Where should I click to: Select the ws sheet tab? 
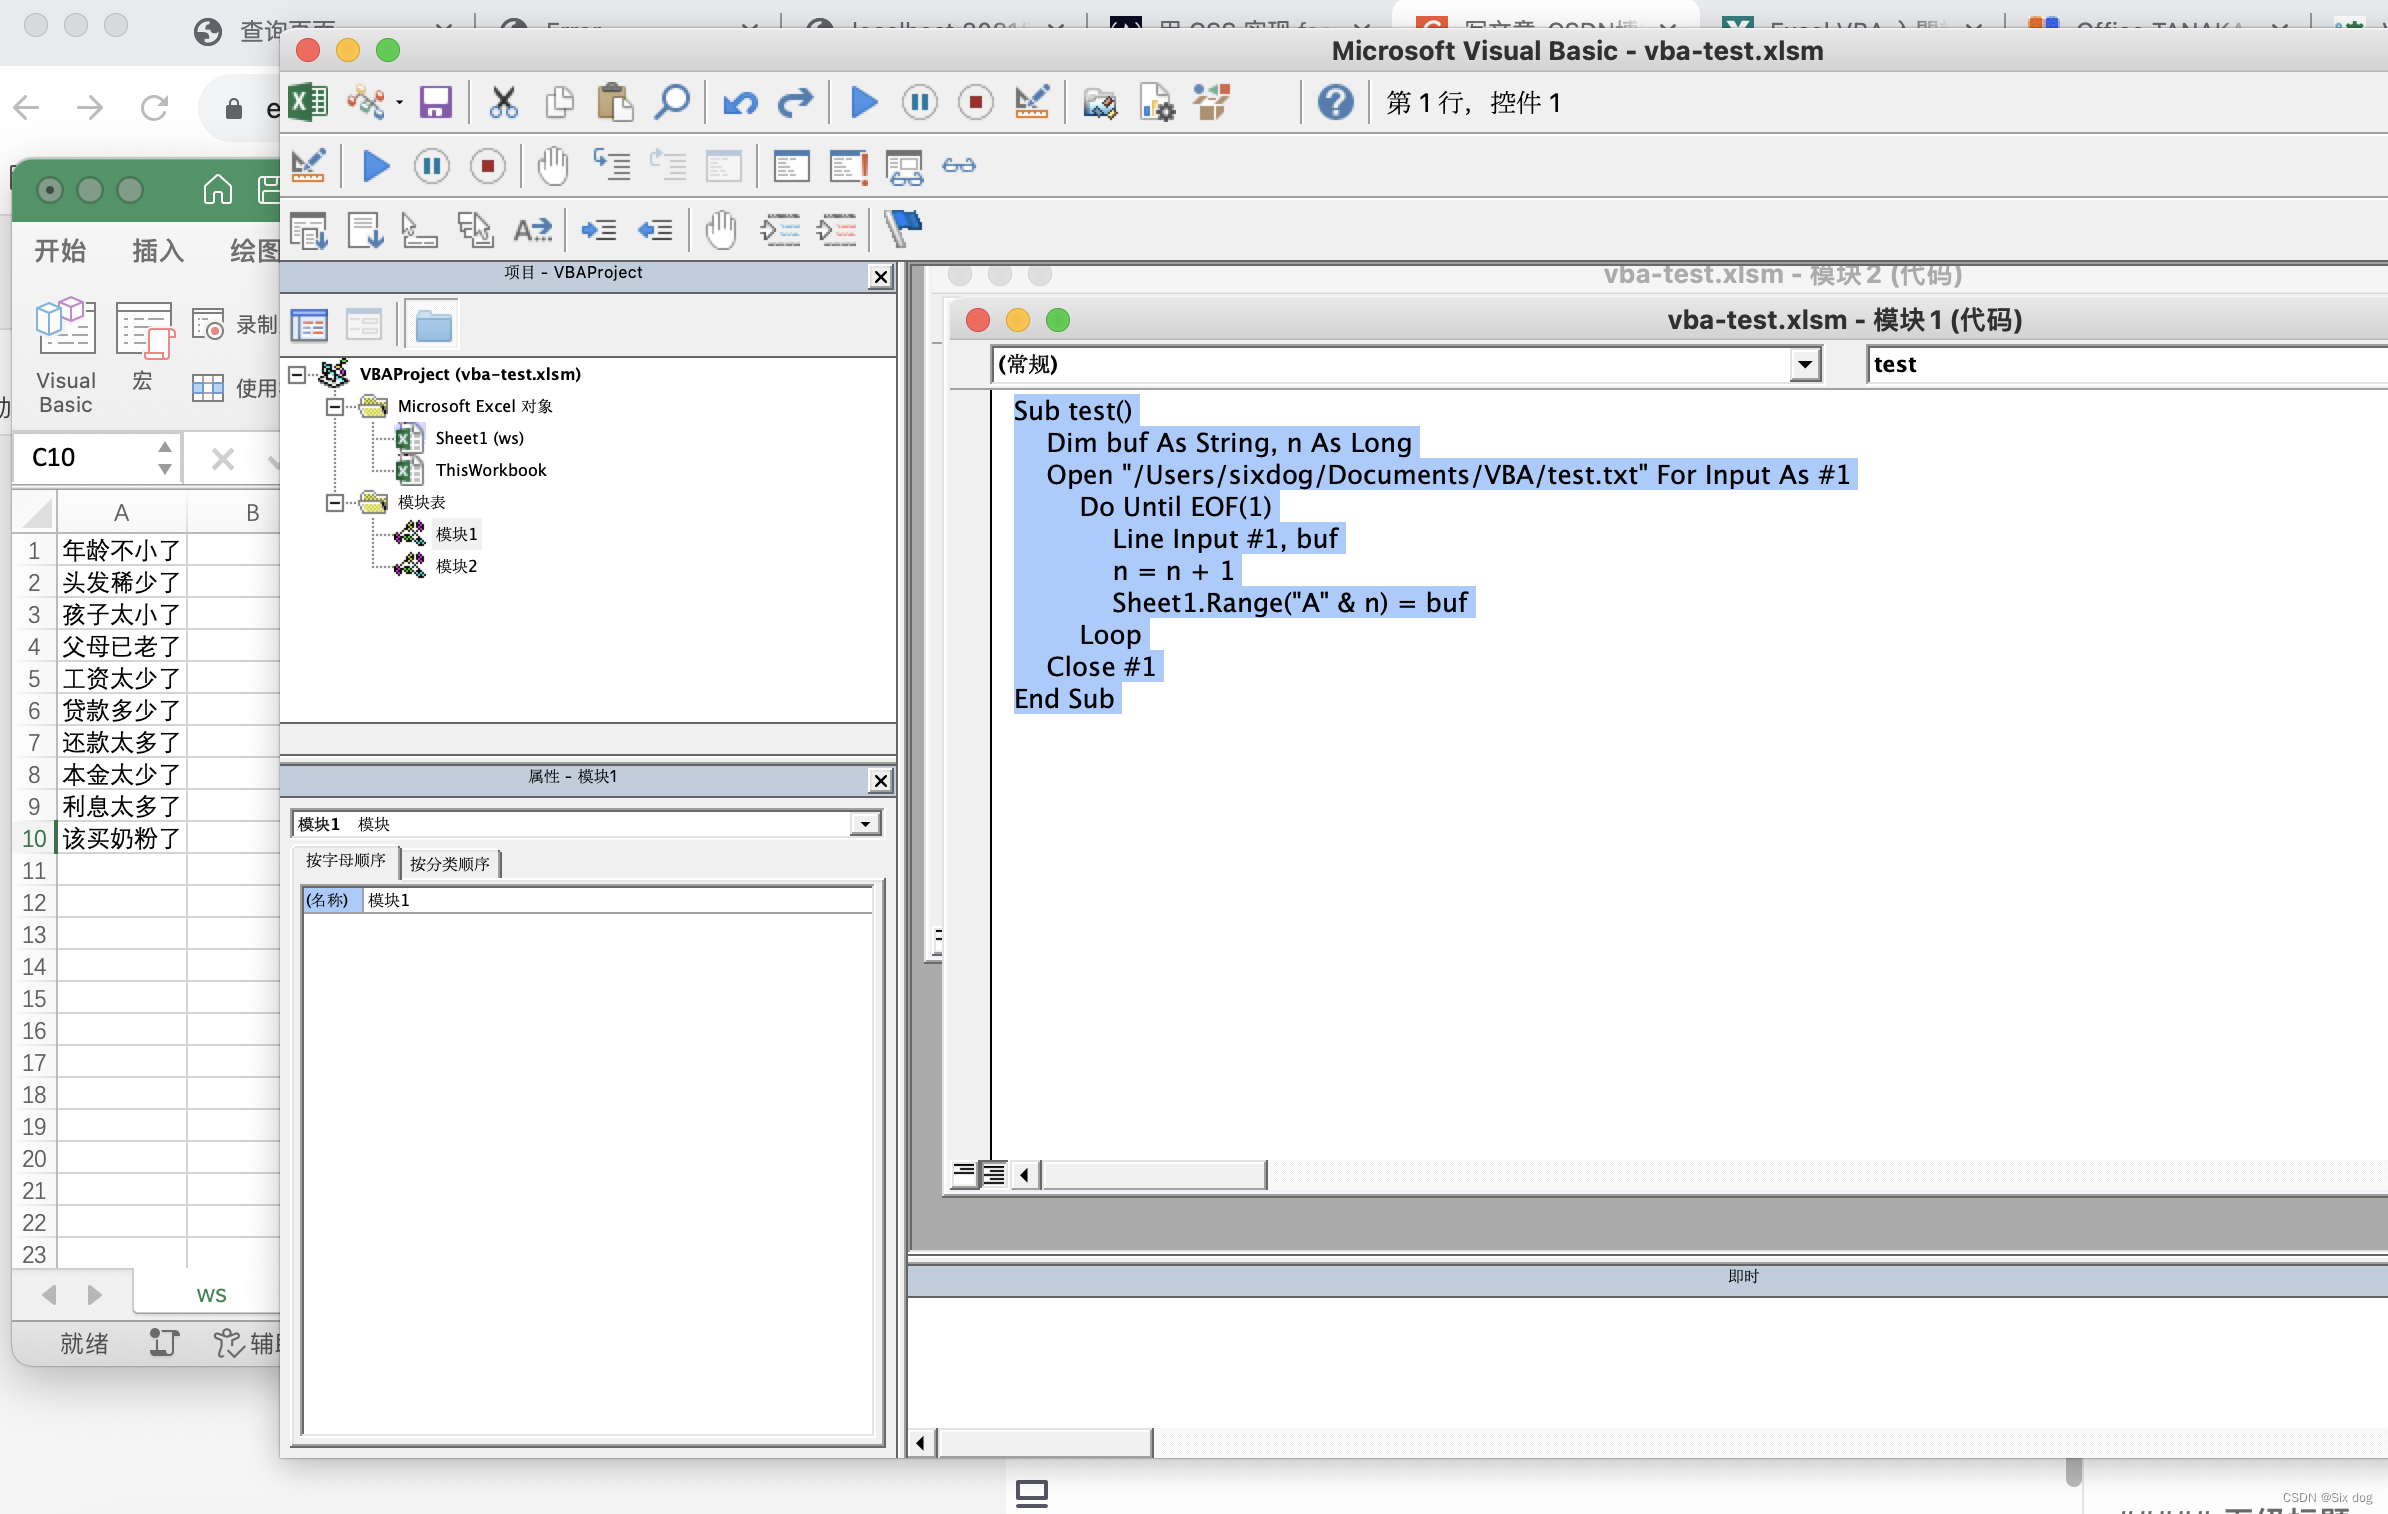tap(211, 1294)
